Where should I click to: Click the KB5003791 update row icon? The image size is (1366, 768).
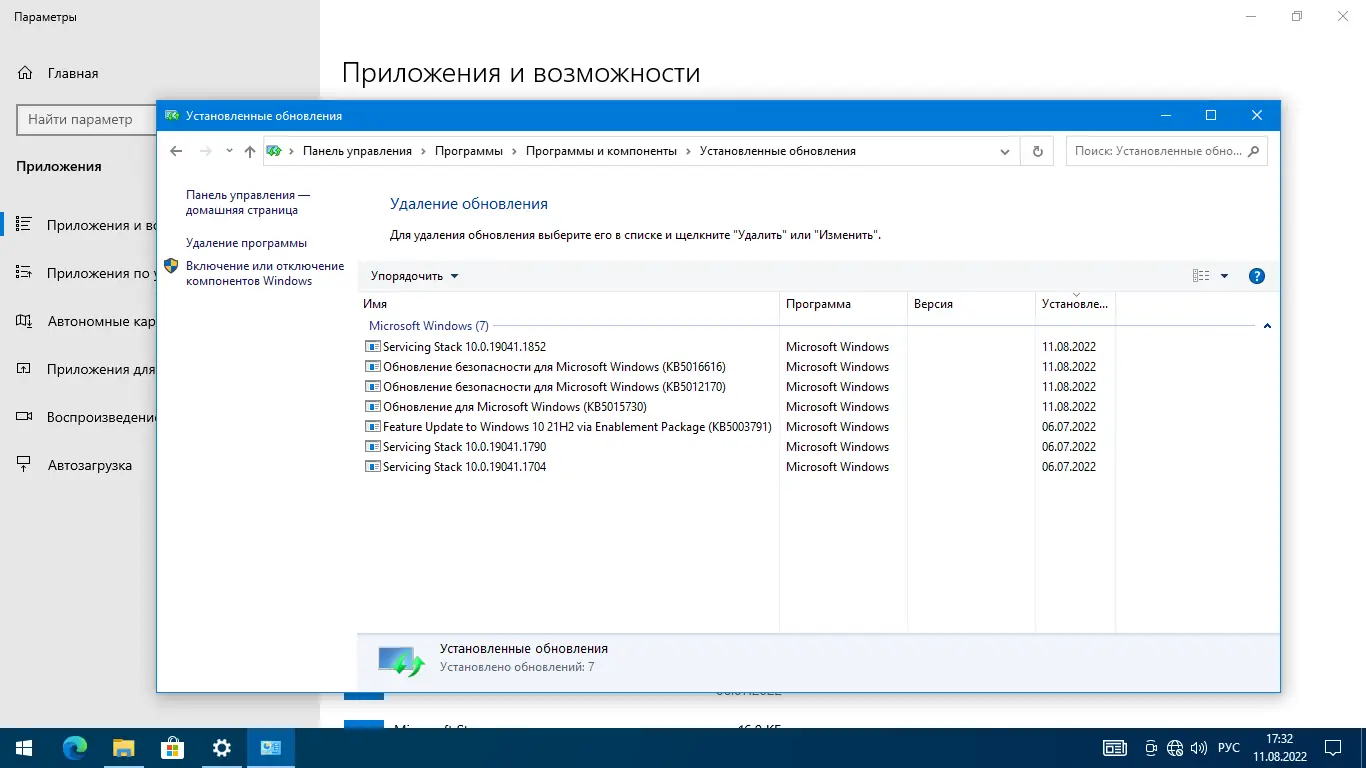pyautogui.click(x=373, y=427)
